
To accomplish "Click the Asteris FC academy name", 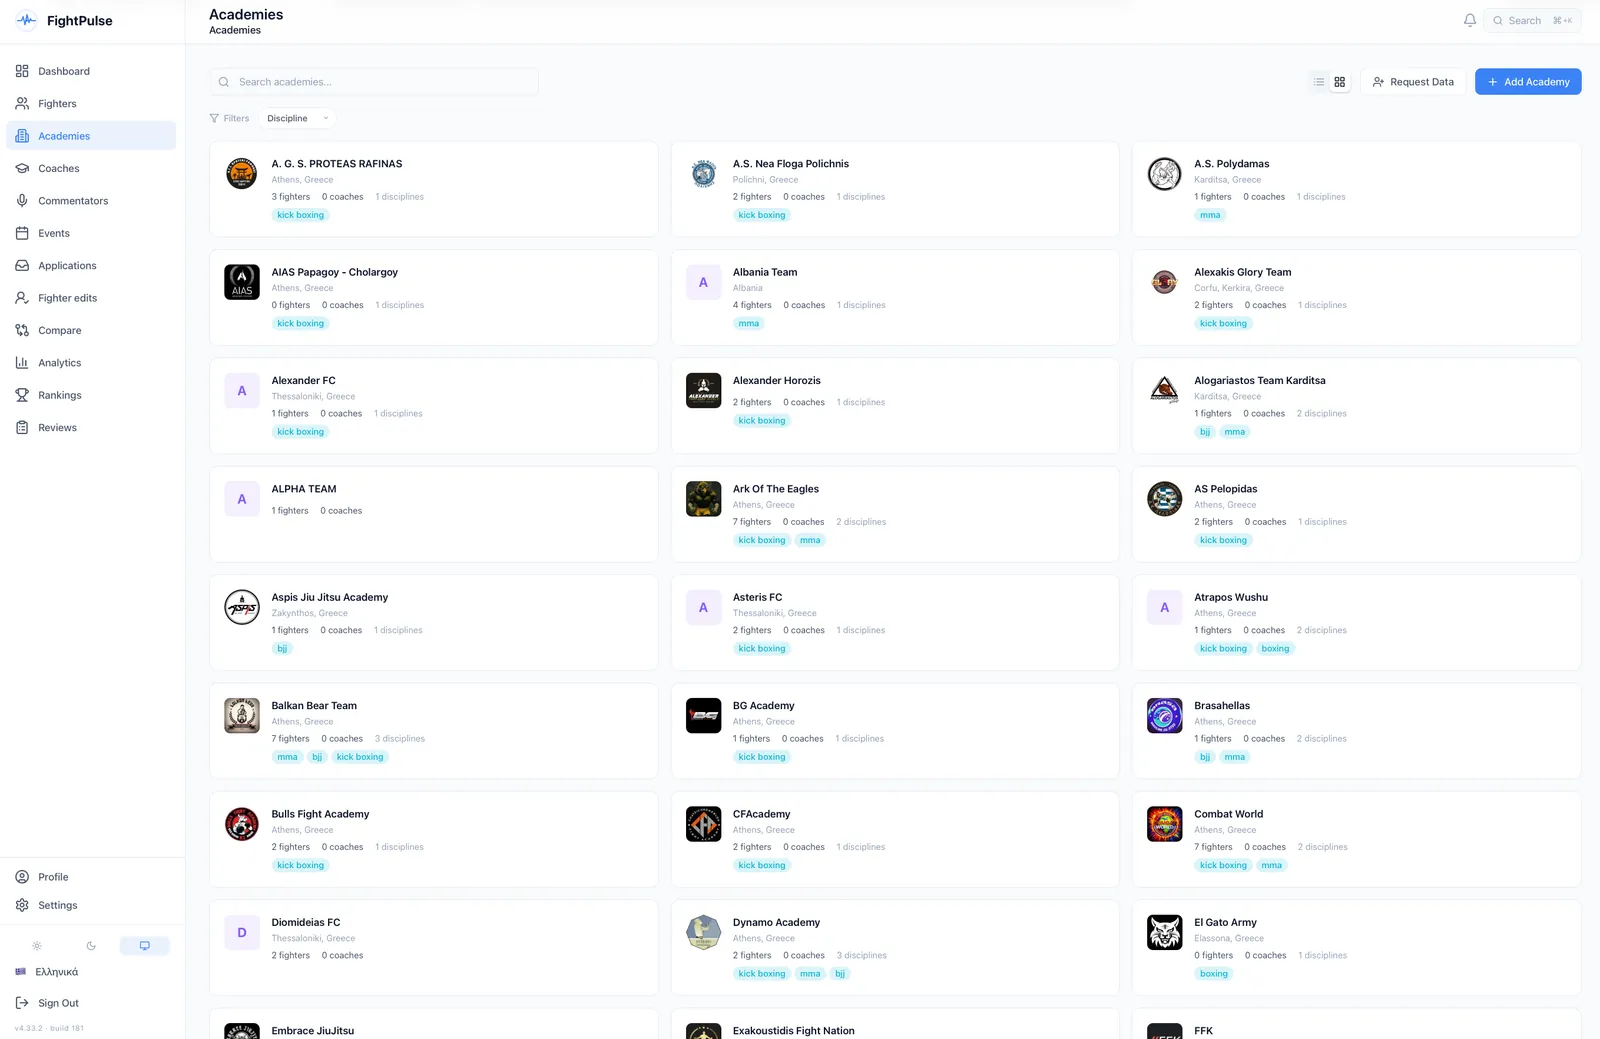I will tap(758, 598).
